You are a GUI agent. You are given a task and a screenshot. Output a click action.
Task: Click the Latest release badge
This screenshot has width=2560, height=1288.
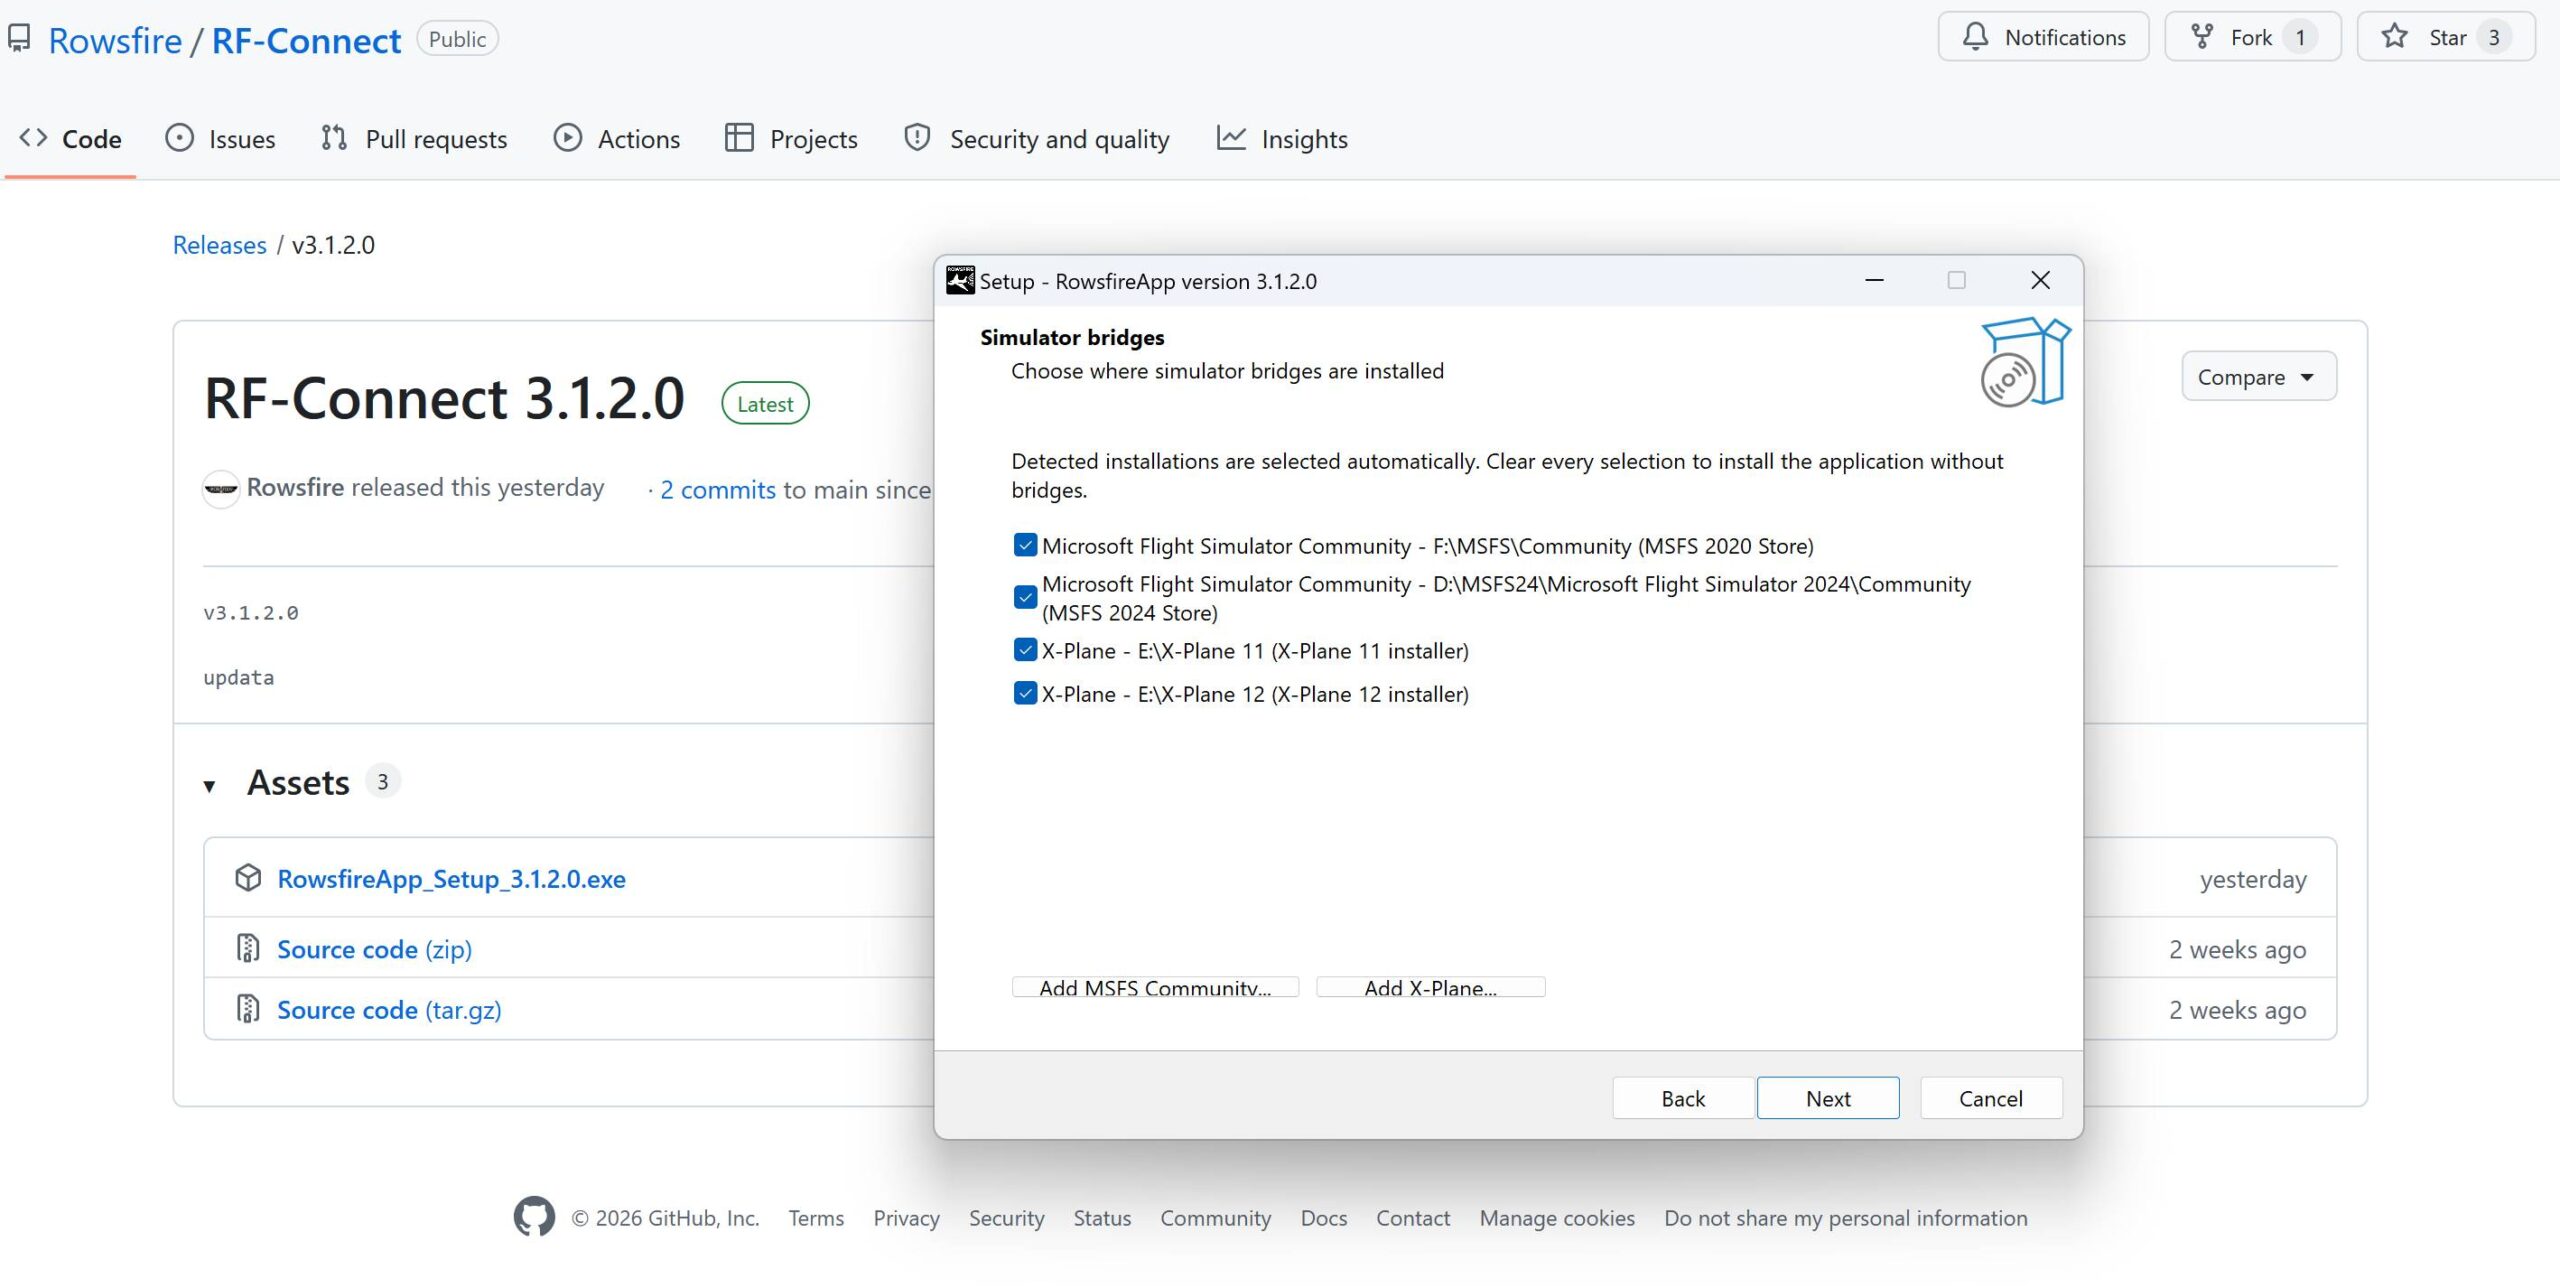click(765, 403)
